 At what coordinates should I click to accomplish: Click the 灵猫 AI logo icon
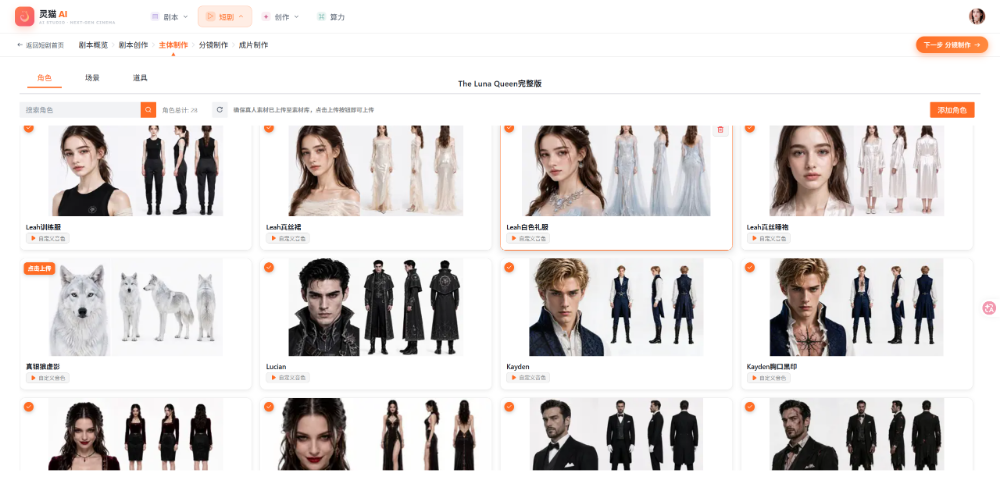pyautogui.click(x=24, y=17)
